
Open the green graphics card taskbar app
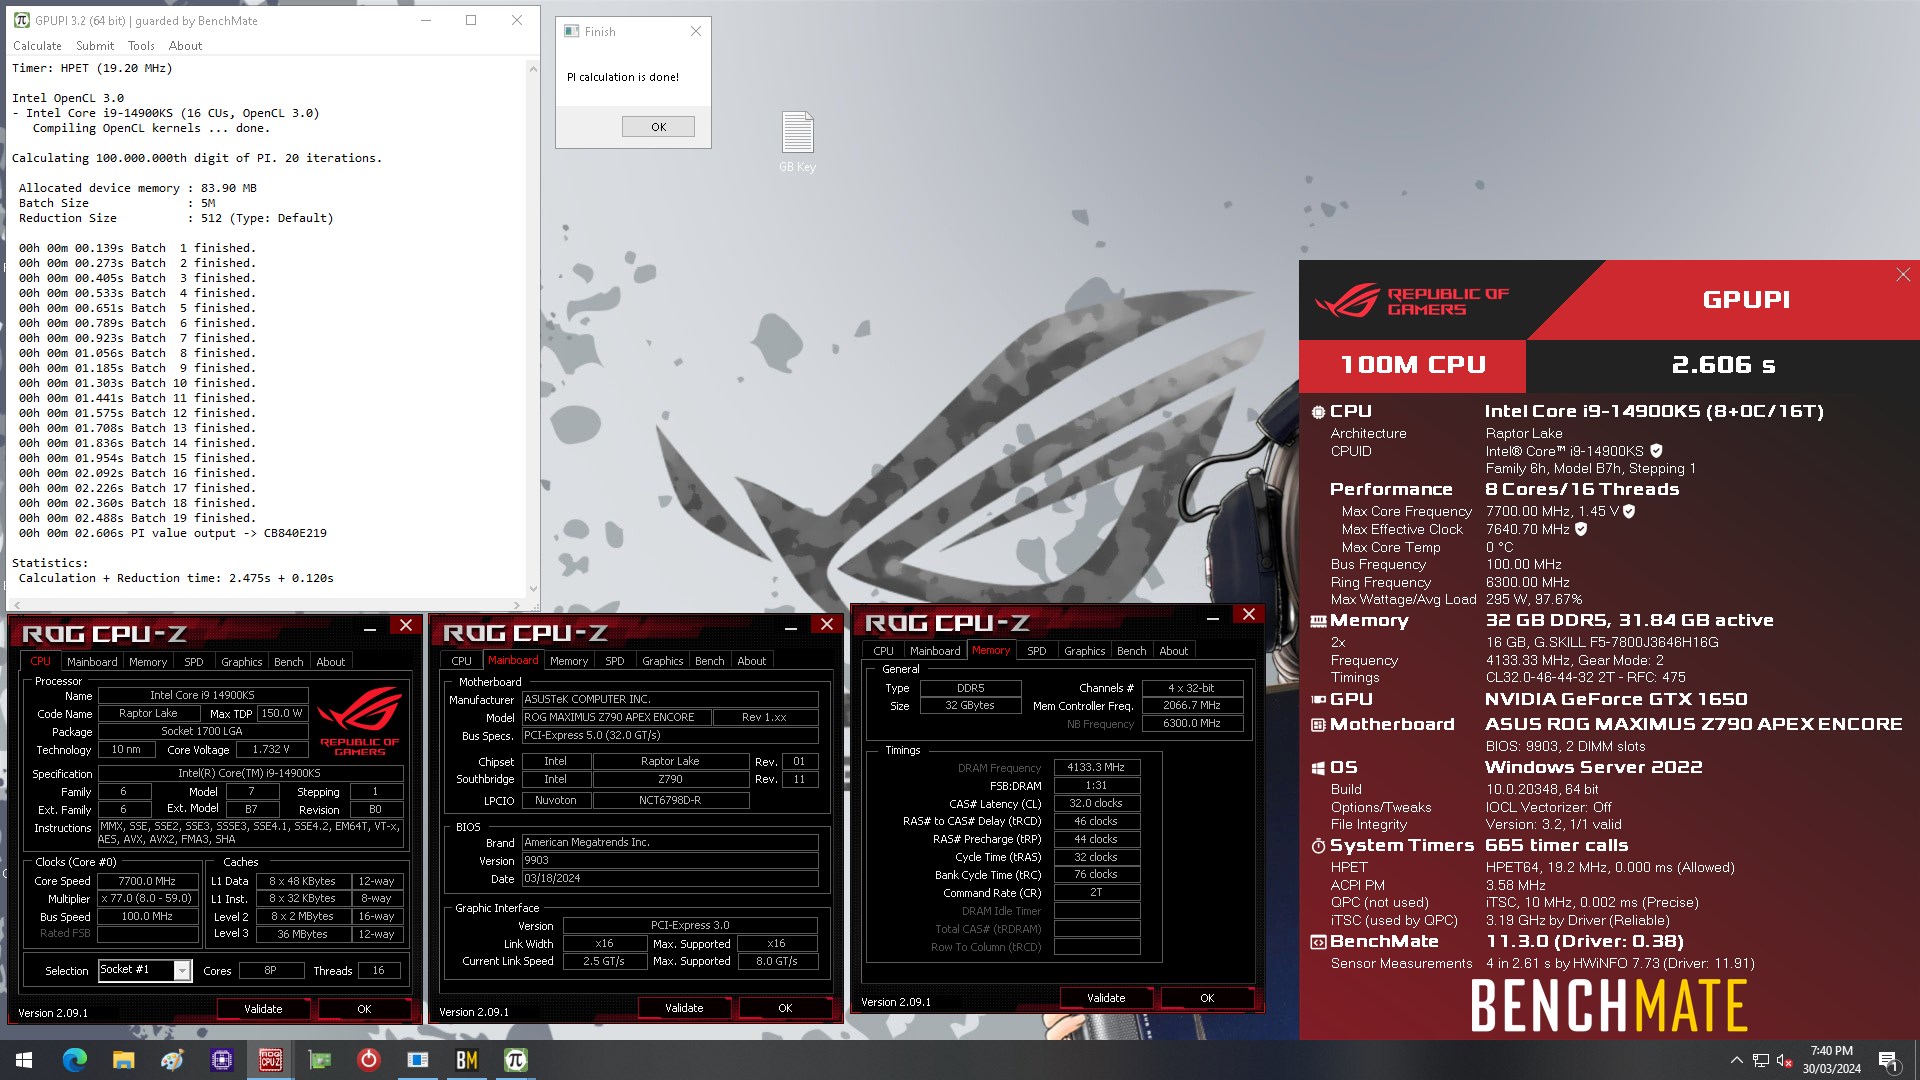[319, 1060]
